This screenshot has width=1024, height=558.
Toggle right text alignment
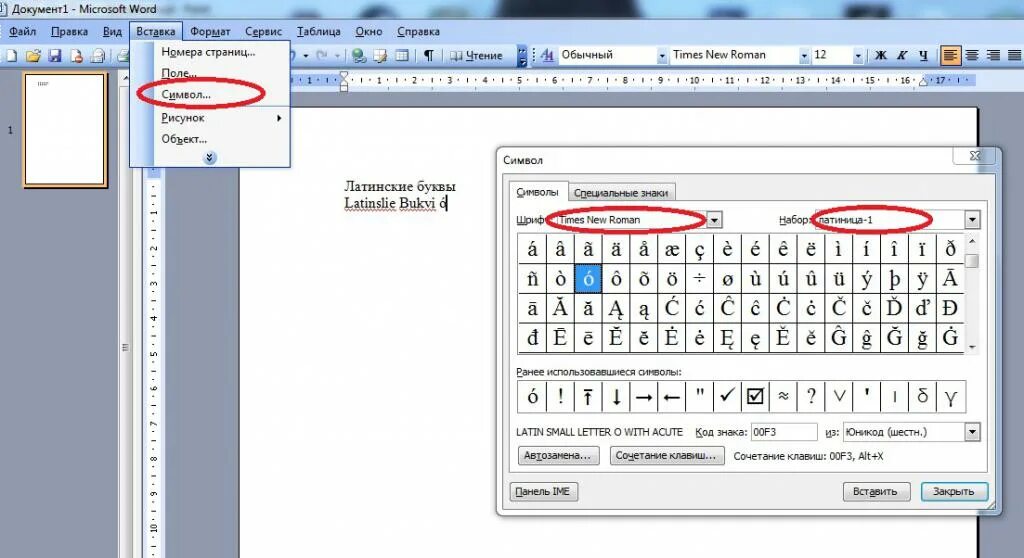click(x=993, y=56)
